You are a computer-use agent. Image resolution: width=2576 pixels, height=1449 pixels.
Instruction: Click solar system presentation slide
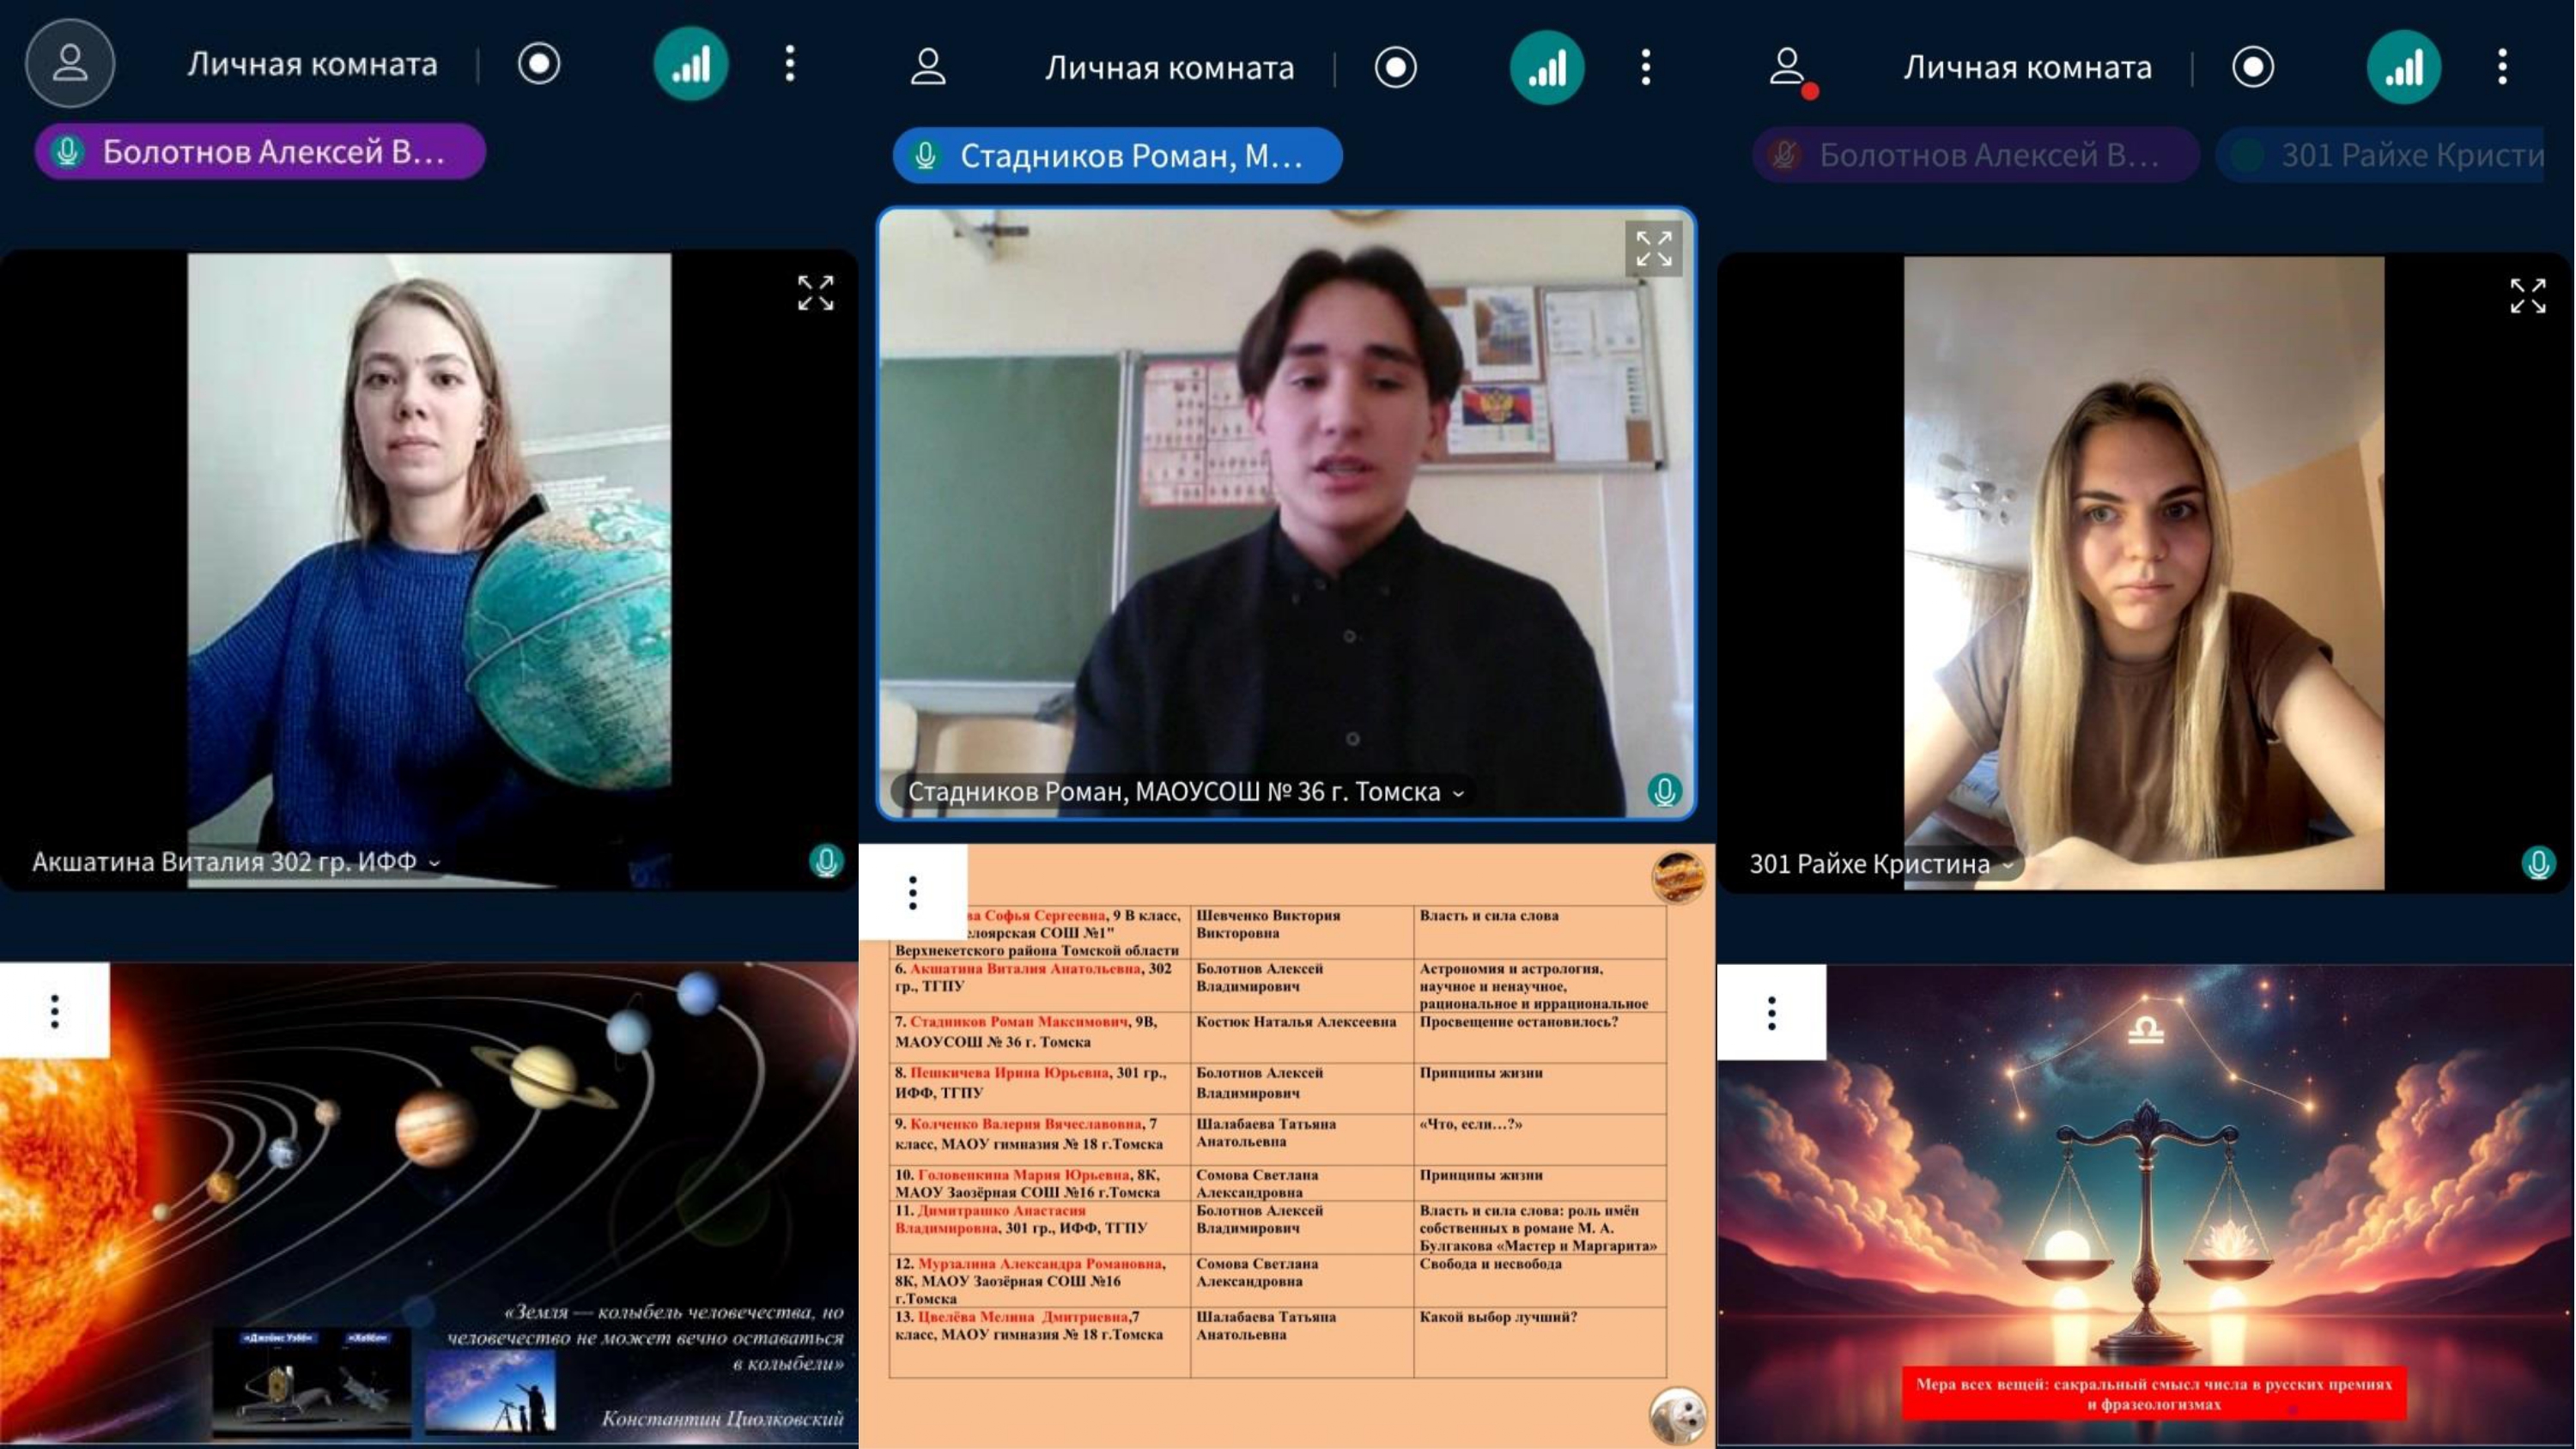coord(429,1204)
